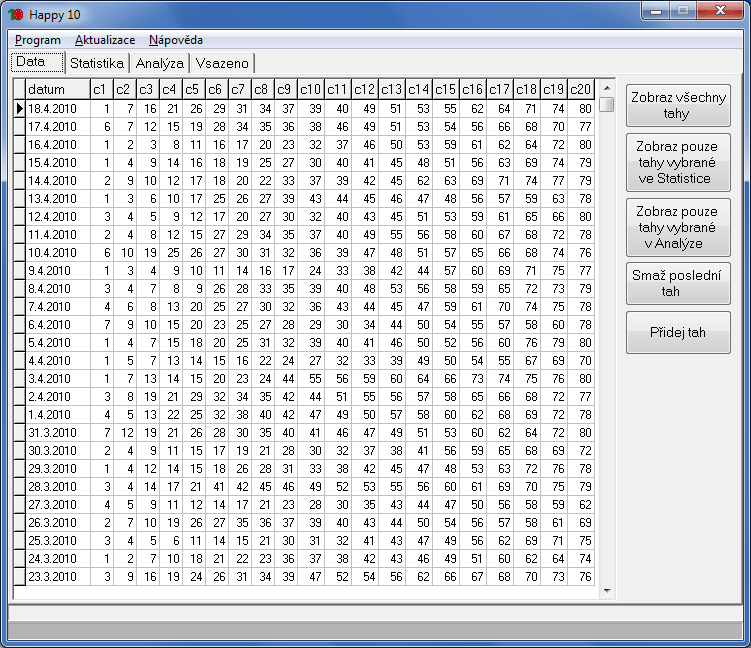This screenshot has height=648, width=751.
Task: Click the Přidej tah button
Action: coord(678,332)
